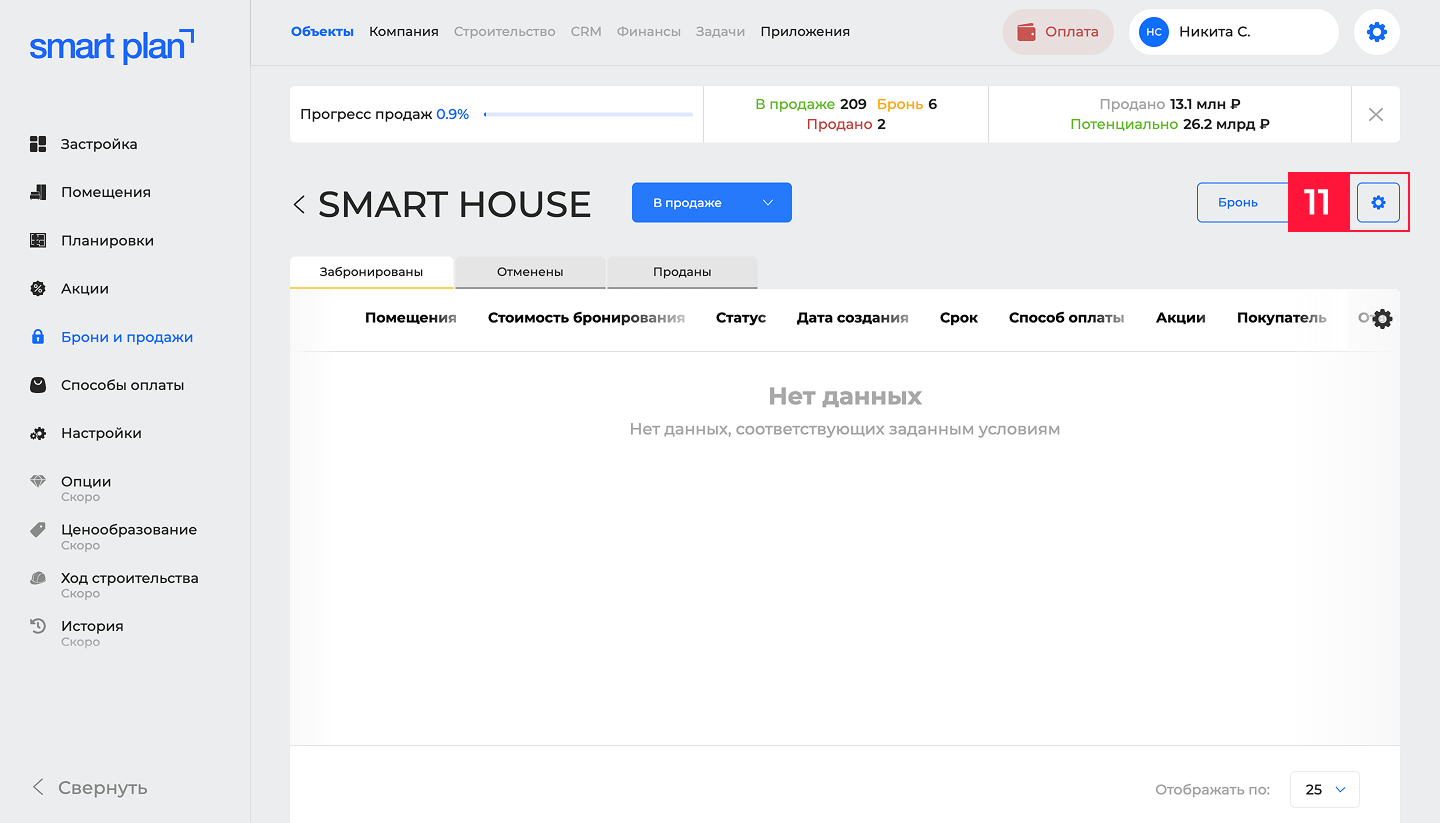Sort by Стоимость бронирования column header
Image resolution: width=1440 pixels, height=823 pixels.
point(586,318)
